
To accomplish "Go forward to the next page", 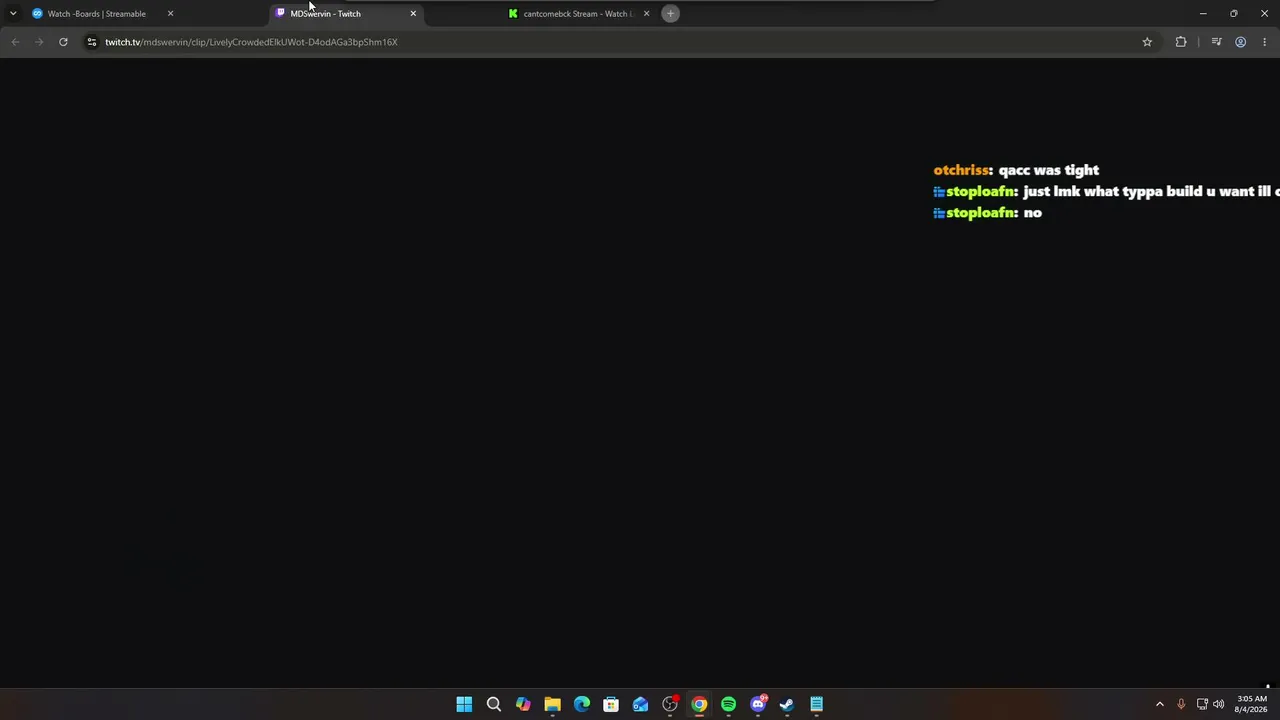I will coord(39,42).
